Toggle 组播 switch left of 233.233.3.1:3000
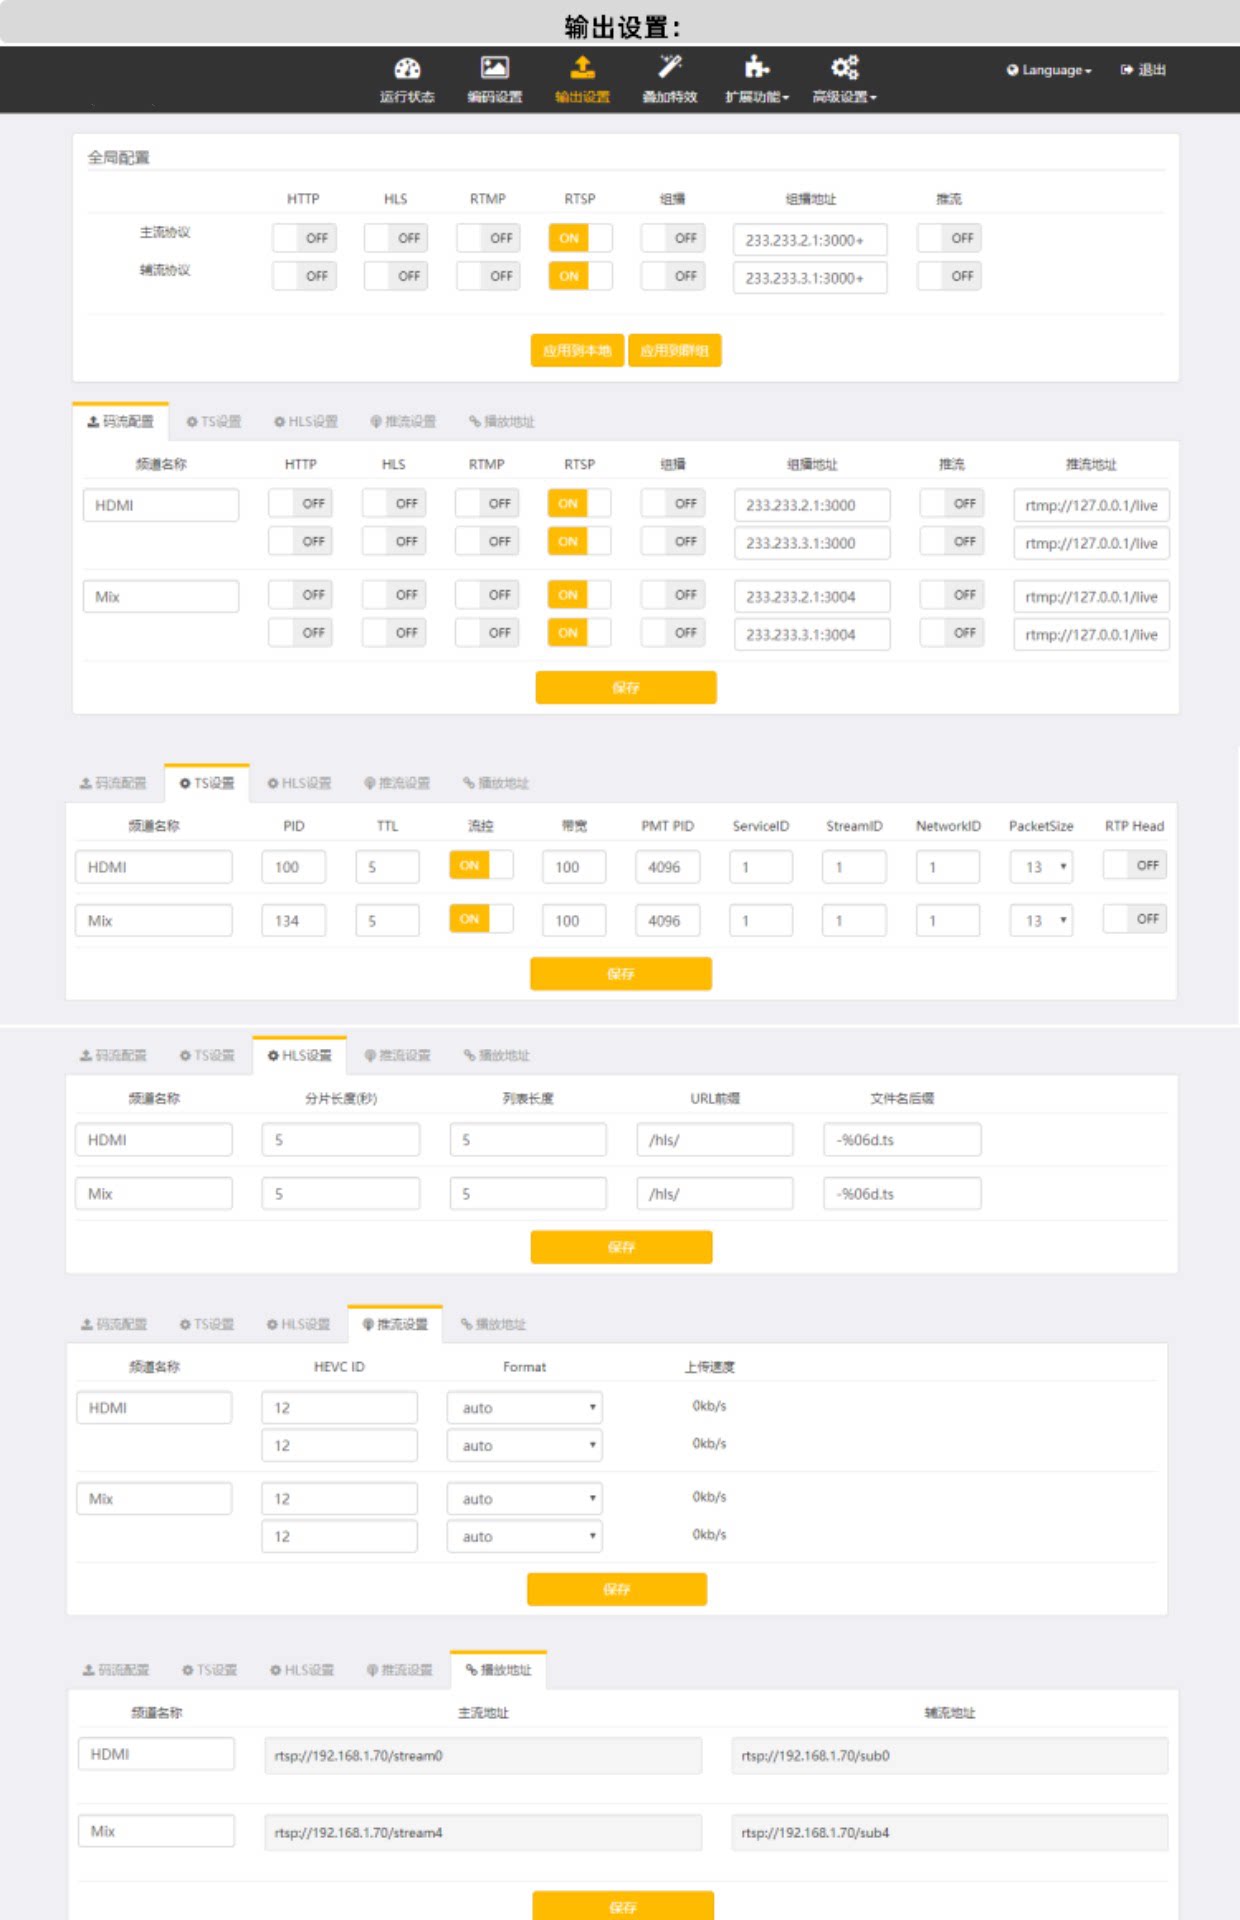This screenshot has width=1240, height=1920. pyautogui.click(x=672, y=542)
